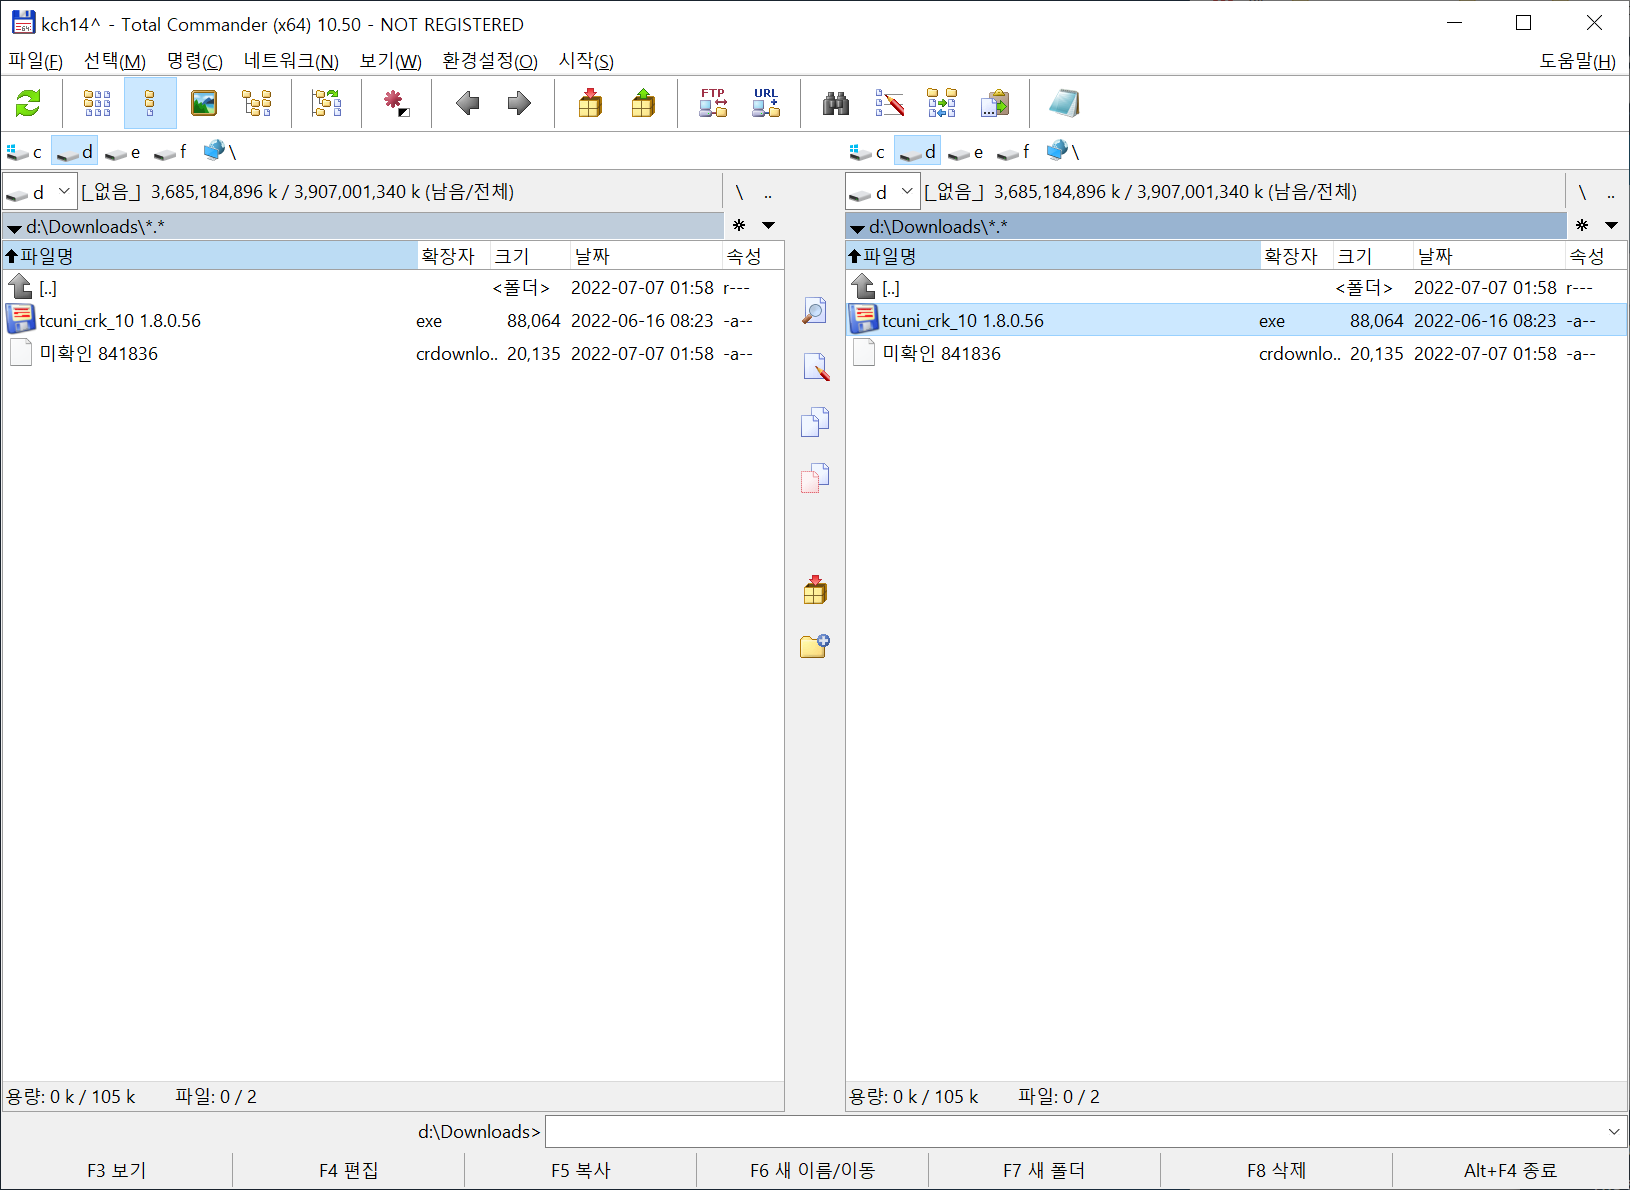
Task: Click F6 새 이름/이동 button
Action: click(813, 1170)
